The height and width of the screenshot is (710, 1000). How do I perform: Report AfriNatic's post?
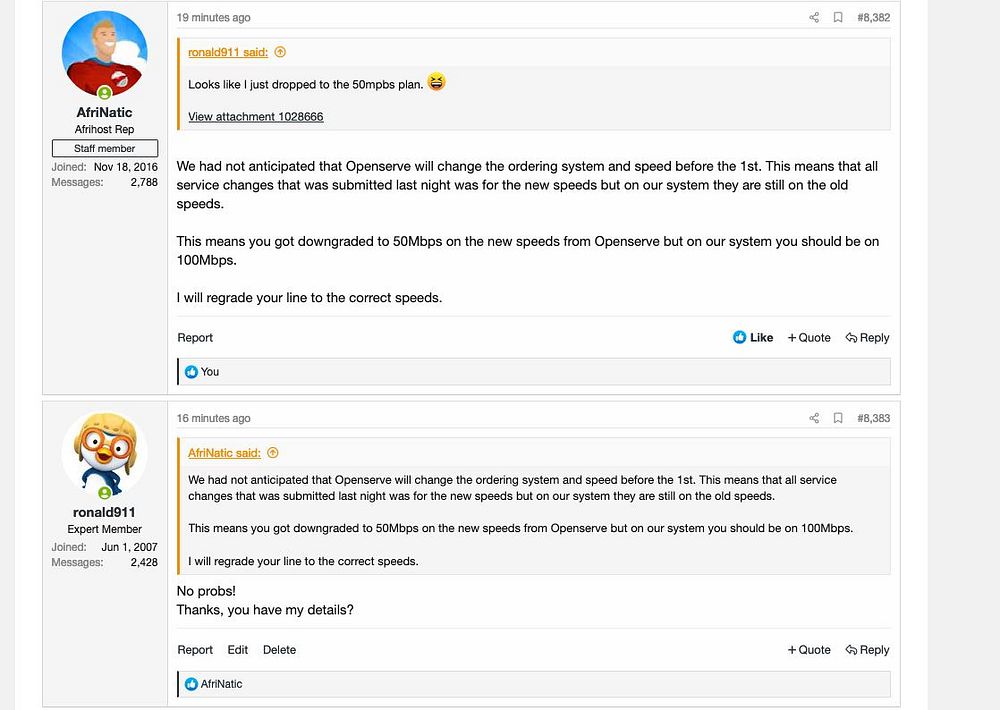(195, 337)
